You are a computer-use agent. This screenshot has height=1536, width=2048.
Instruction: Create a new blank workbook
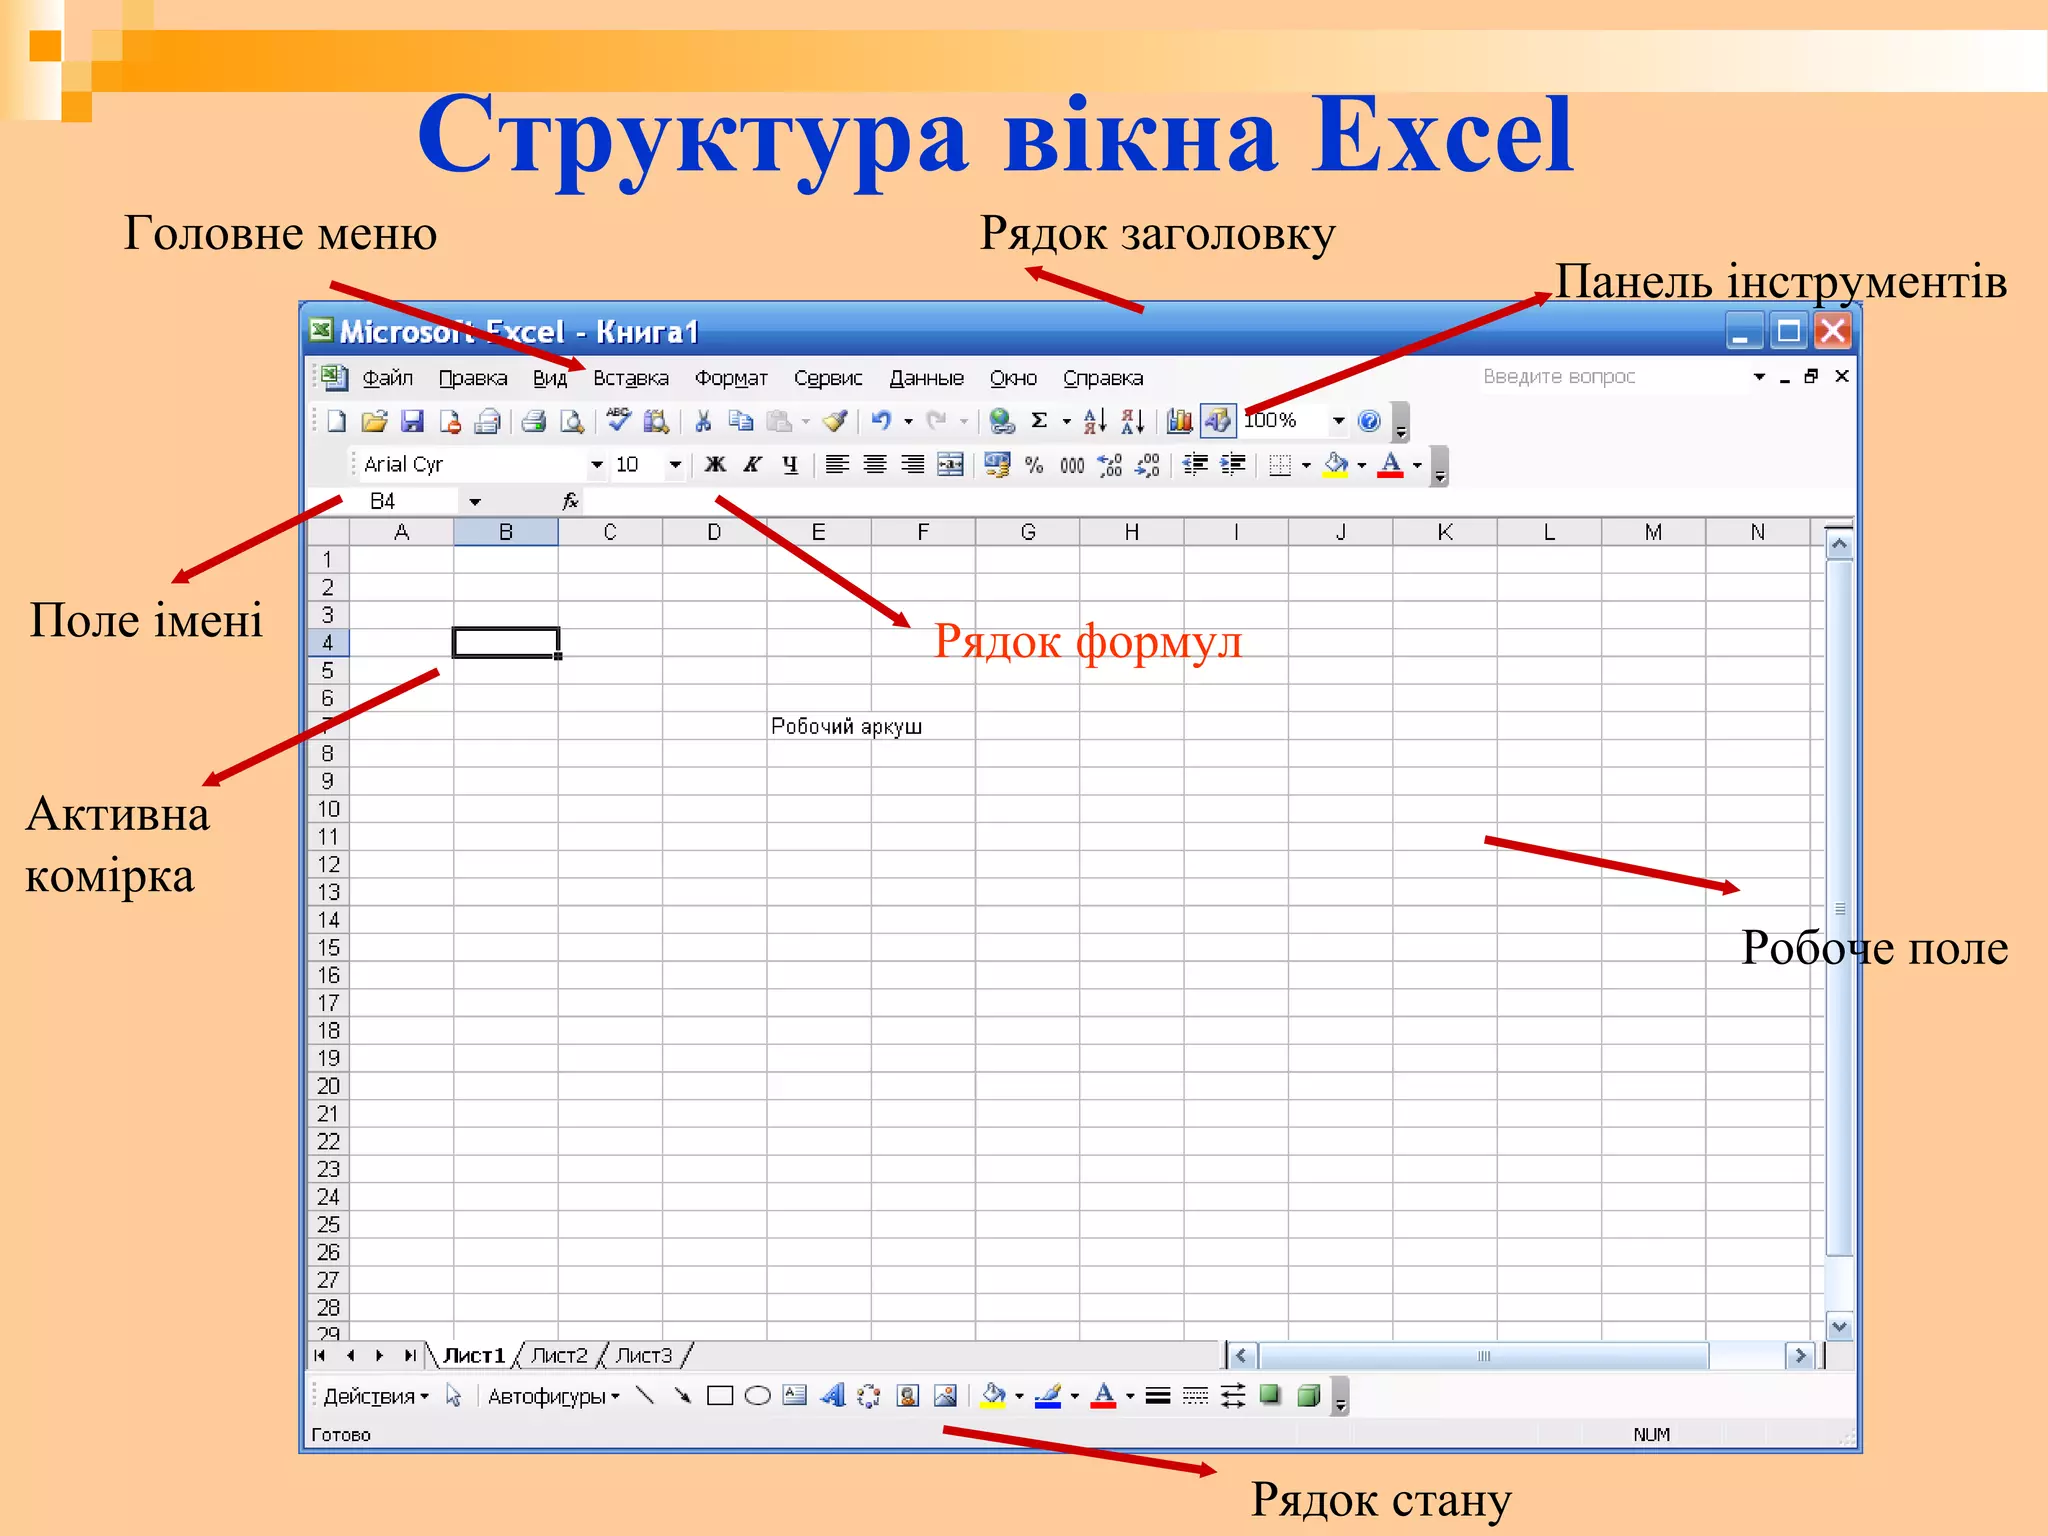point(337,421)
